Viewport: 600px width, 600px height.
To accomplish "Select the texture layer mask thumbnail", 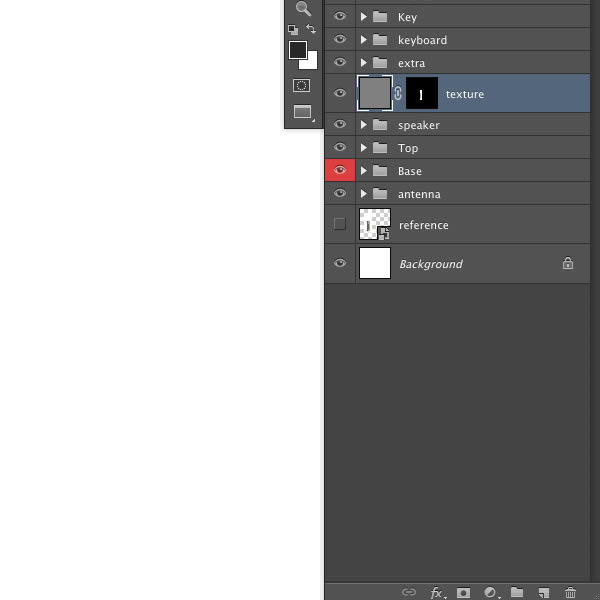I will tap(422, 93).
